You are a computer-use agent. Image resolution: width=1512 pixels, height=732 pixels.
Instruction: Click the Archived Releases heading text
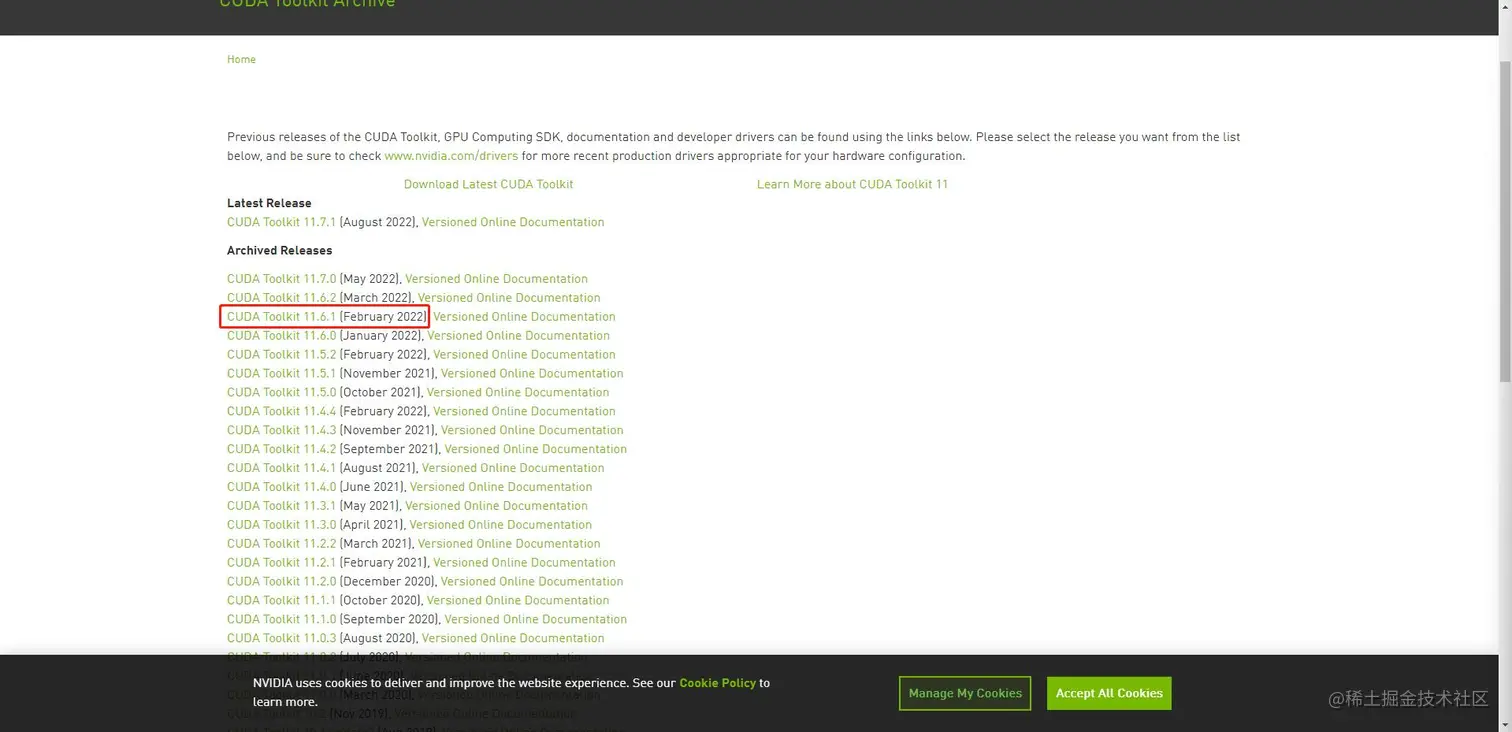coord(279,251)
